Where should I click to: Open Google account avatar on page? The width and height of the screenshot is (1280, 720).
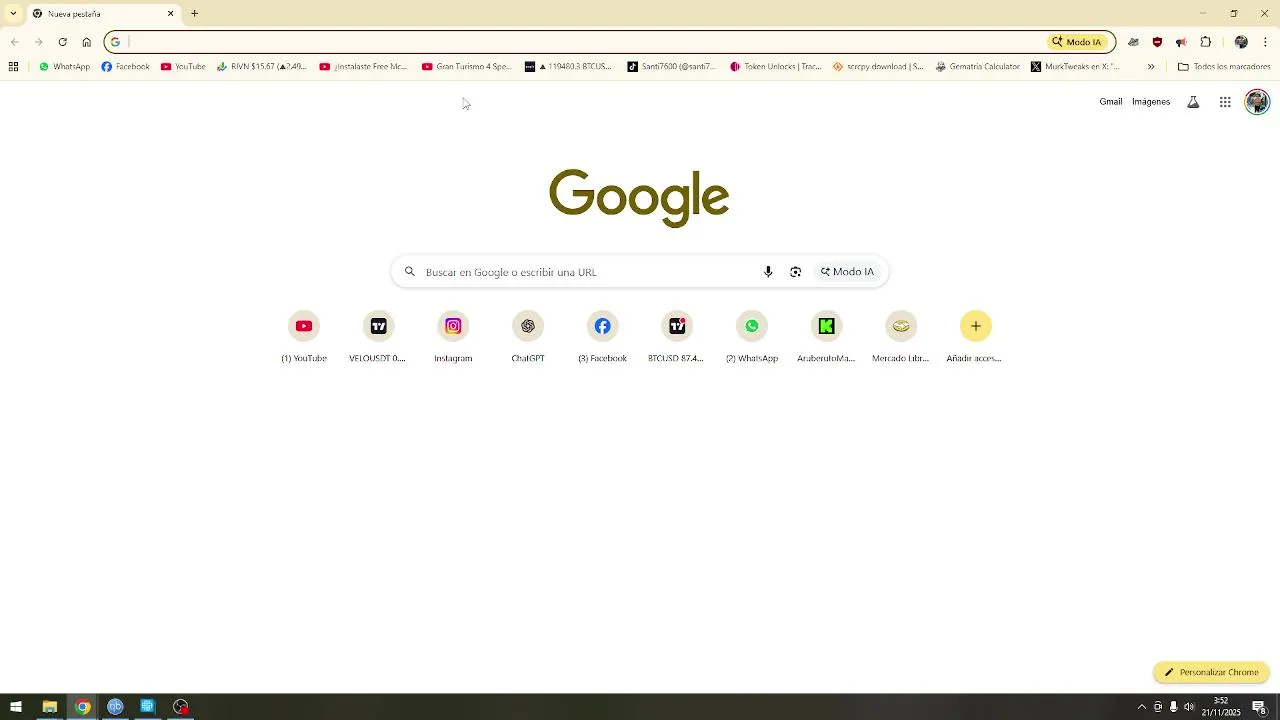tap(1257, 102)
